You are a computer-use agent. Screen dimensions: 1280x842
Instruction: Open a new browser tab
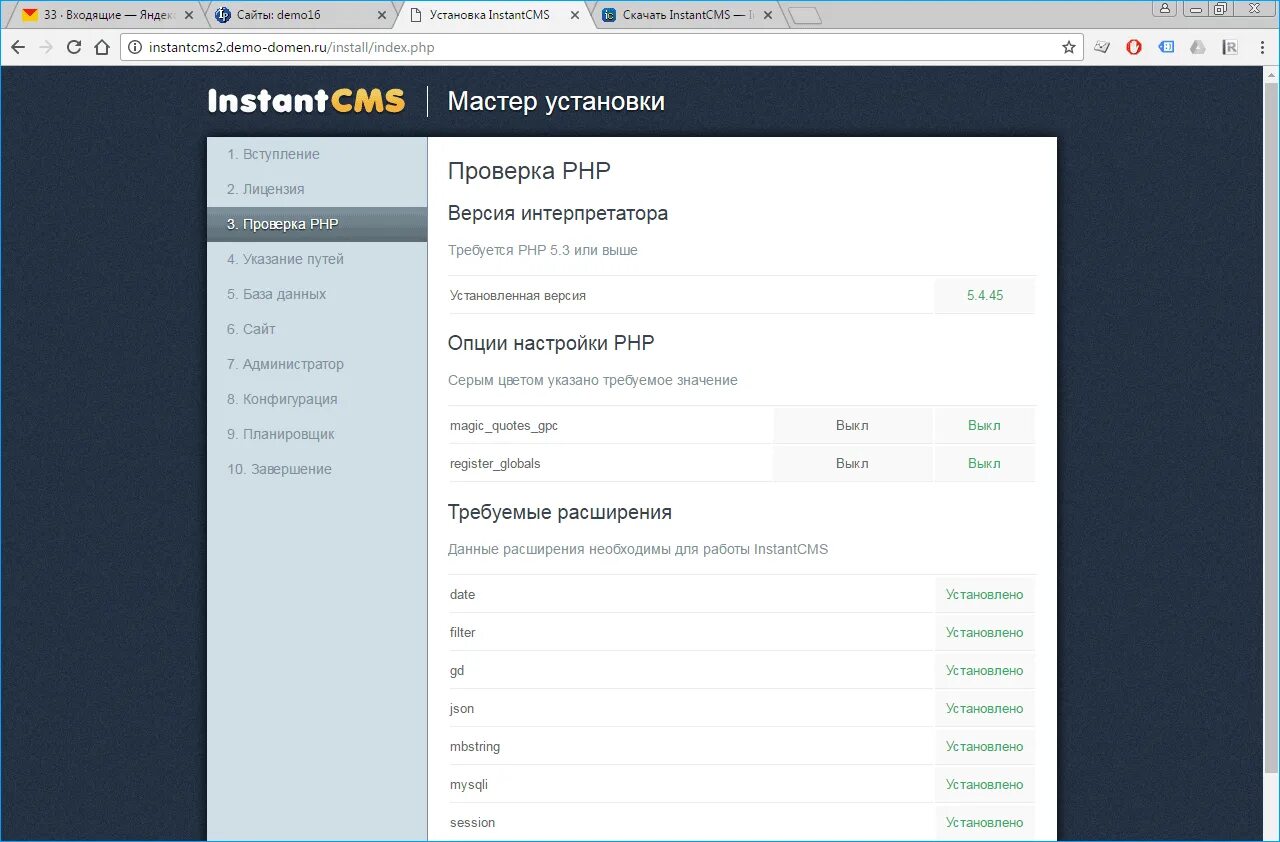[x=804, y=16]
